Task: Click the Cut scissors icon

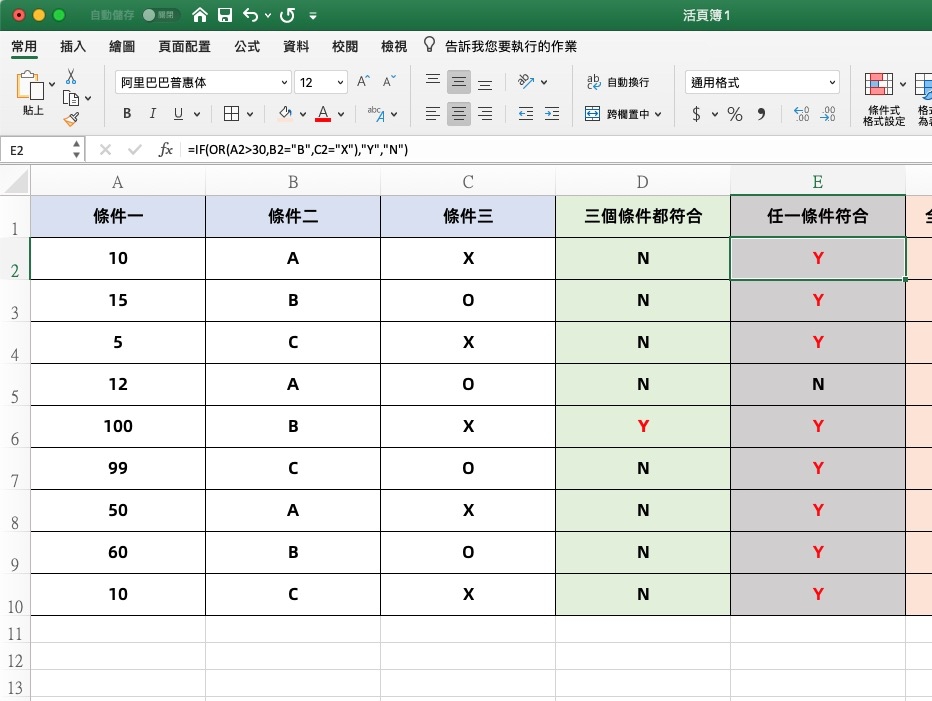Action: [x=71, y=77]
